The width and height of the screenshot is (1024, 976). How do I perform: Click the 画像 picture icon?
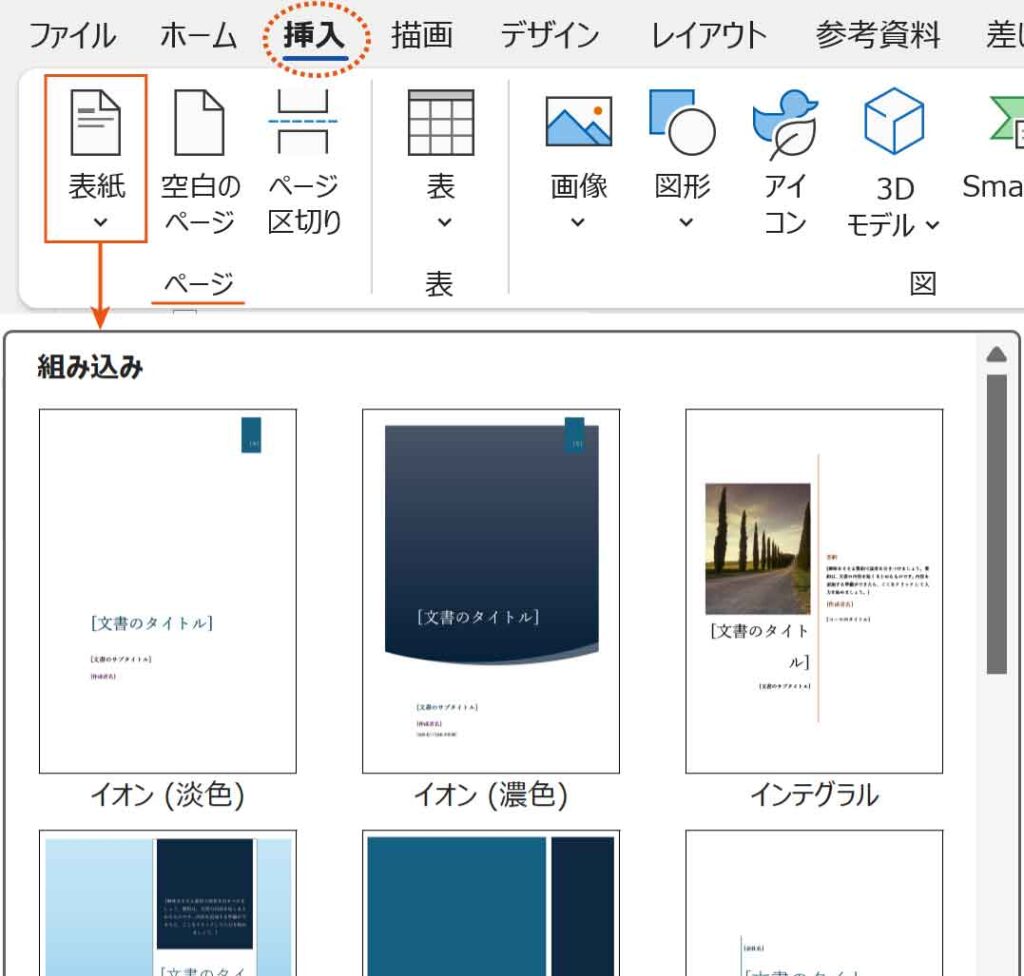578,123
